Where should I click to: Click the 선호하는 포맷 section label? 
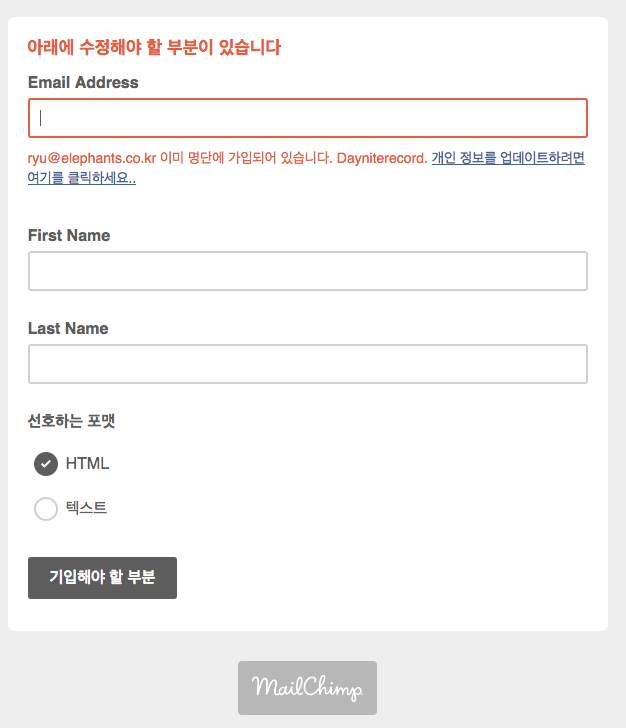pyautogui.click(x=71, y=421)
